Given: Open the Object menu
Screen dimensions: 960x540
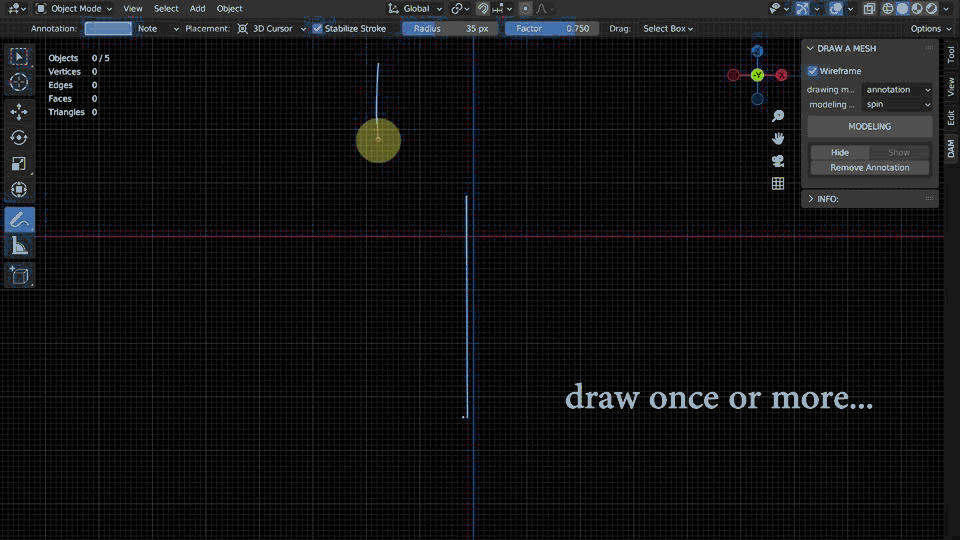Looking at the screenshot, I should tap(229, 9).
